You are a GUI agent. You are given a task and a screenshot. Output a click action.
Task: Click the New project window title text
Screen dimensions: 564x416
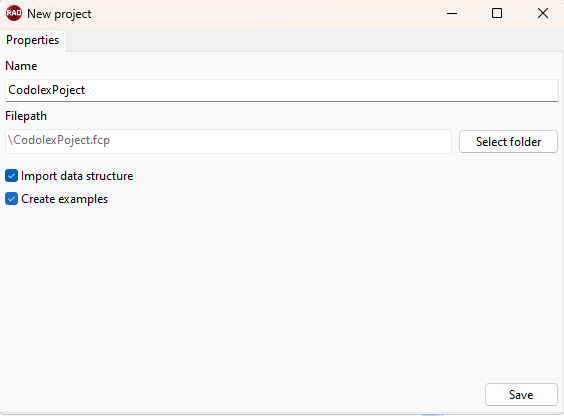pyautogui.click(x=59, y=14)
